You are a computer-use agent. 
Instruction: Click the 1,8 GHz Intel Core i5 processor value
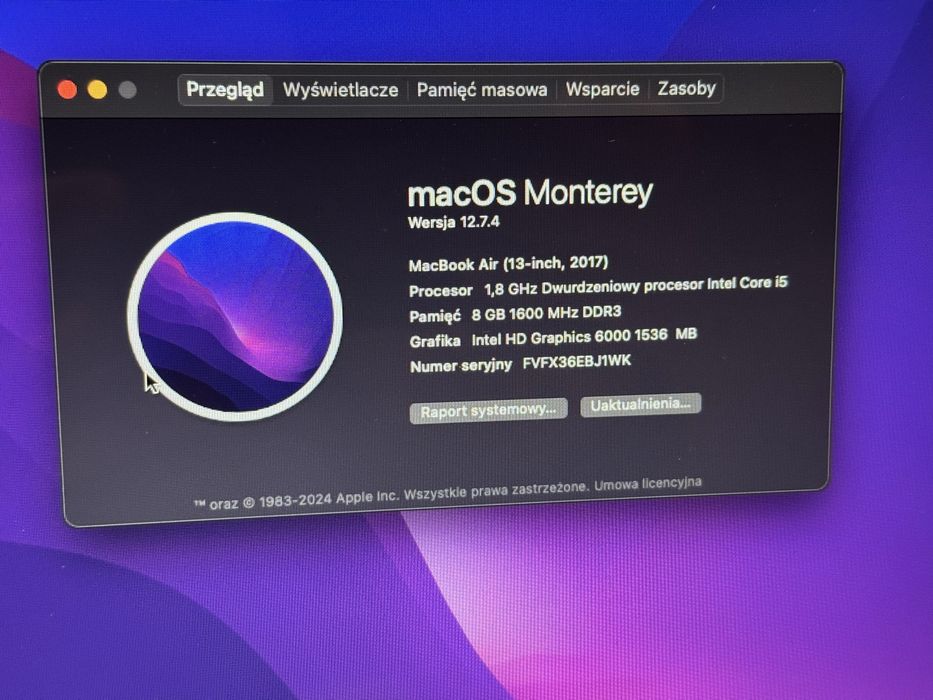pos(635,286)
